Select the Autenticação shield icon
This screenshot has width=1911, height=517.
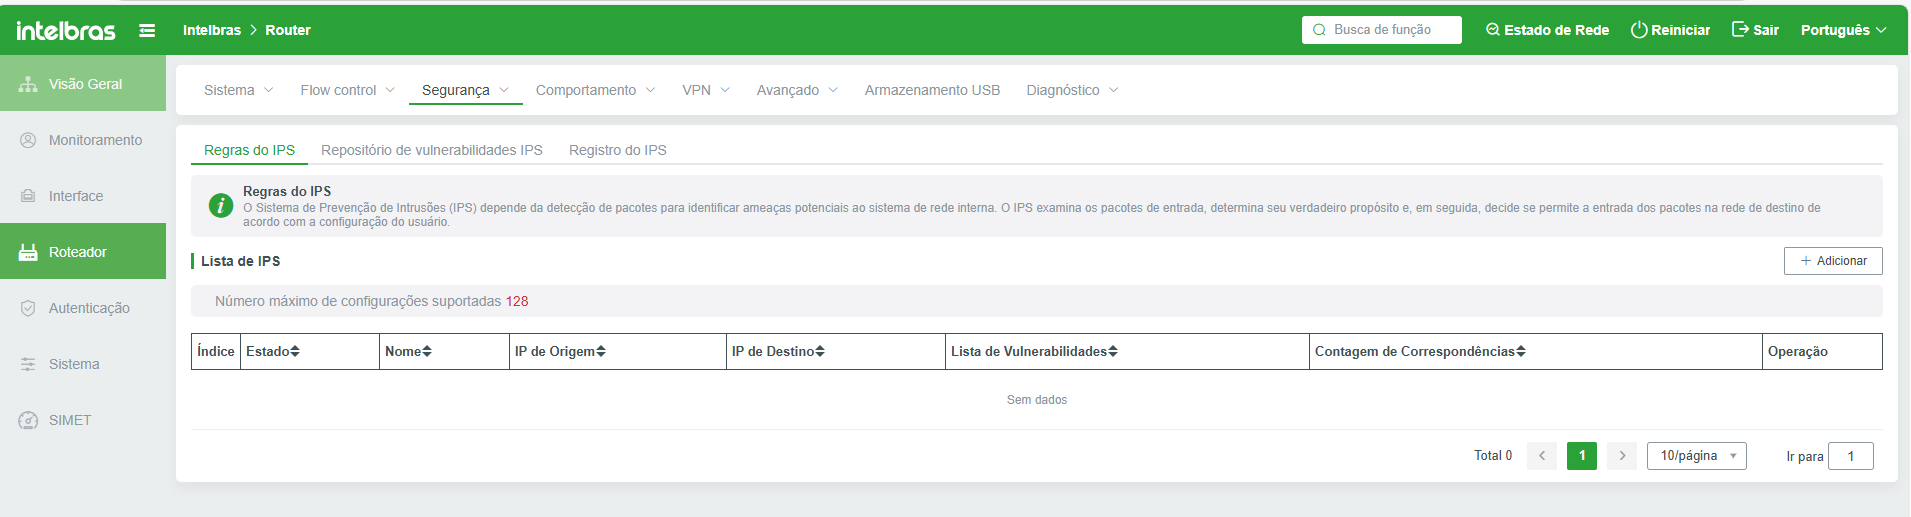point(28,308)
